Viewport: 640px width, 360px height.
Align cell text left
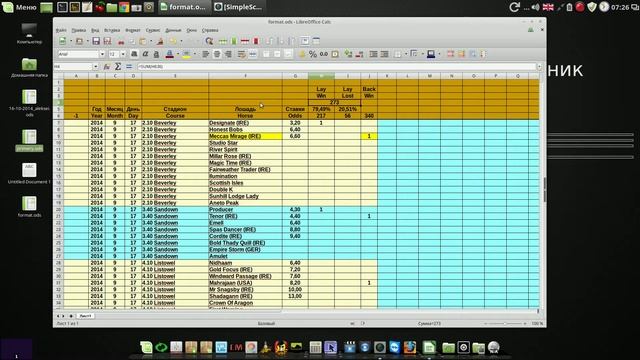(x=205, y=54)
